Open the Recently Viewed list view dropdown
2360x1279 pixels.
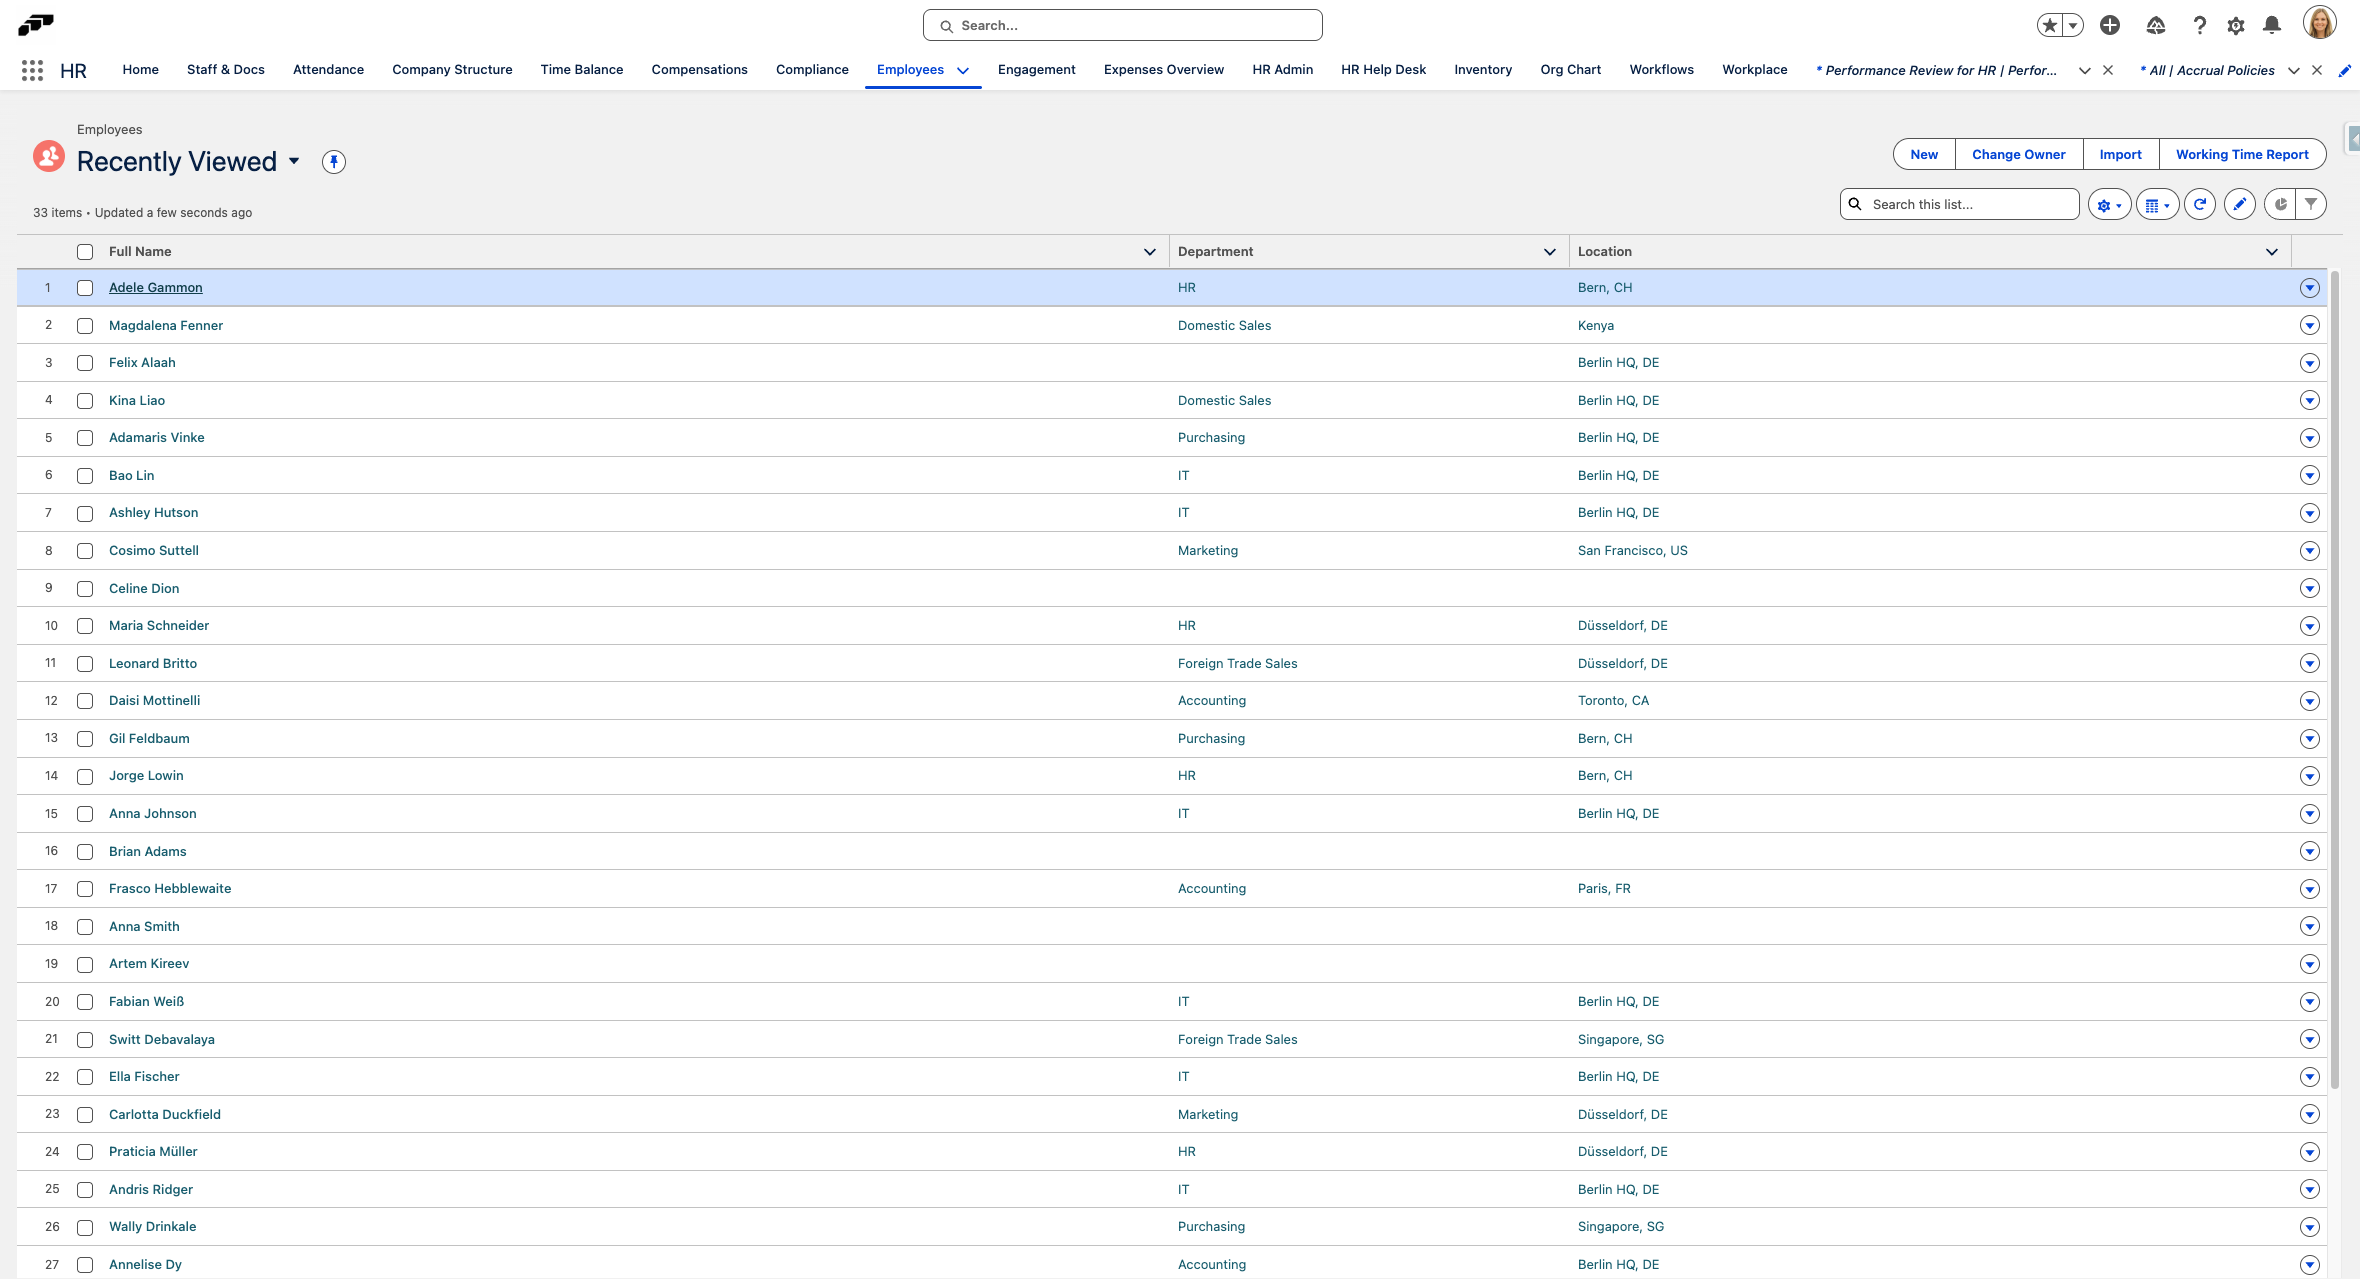tap(294, 161)
